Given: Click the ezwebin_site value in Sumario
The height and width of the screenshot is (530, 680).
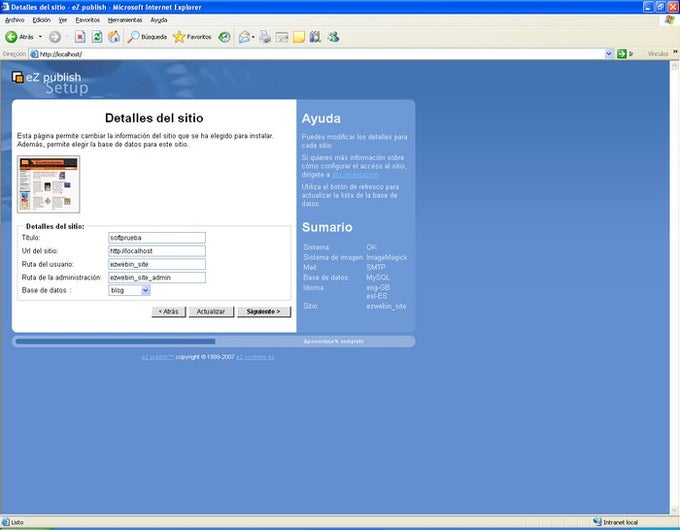Looking at the screenshot, I should pos(386,306).
